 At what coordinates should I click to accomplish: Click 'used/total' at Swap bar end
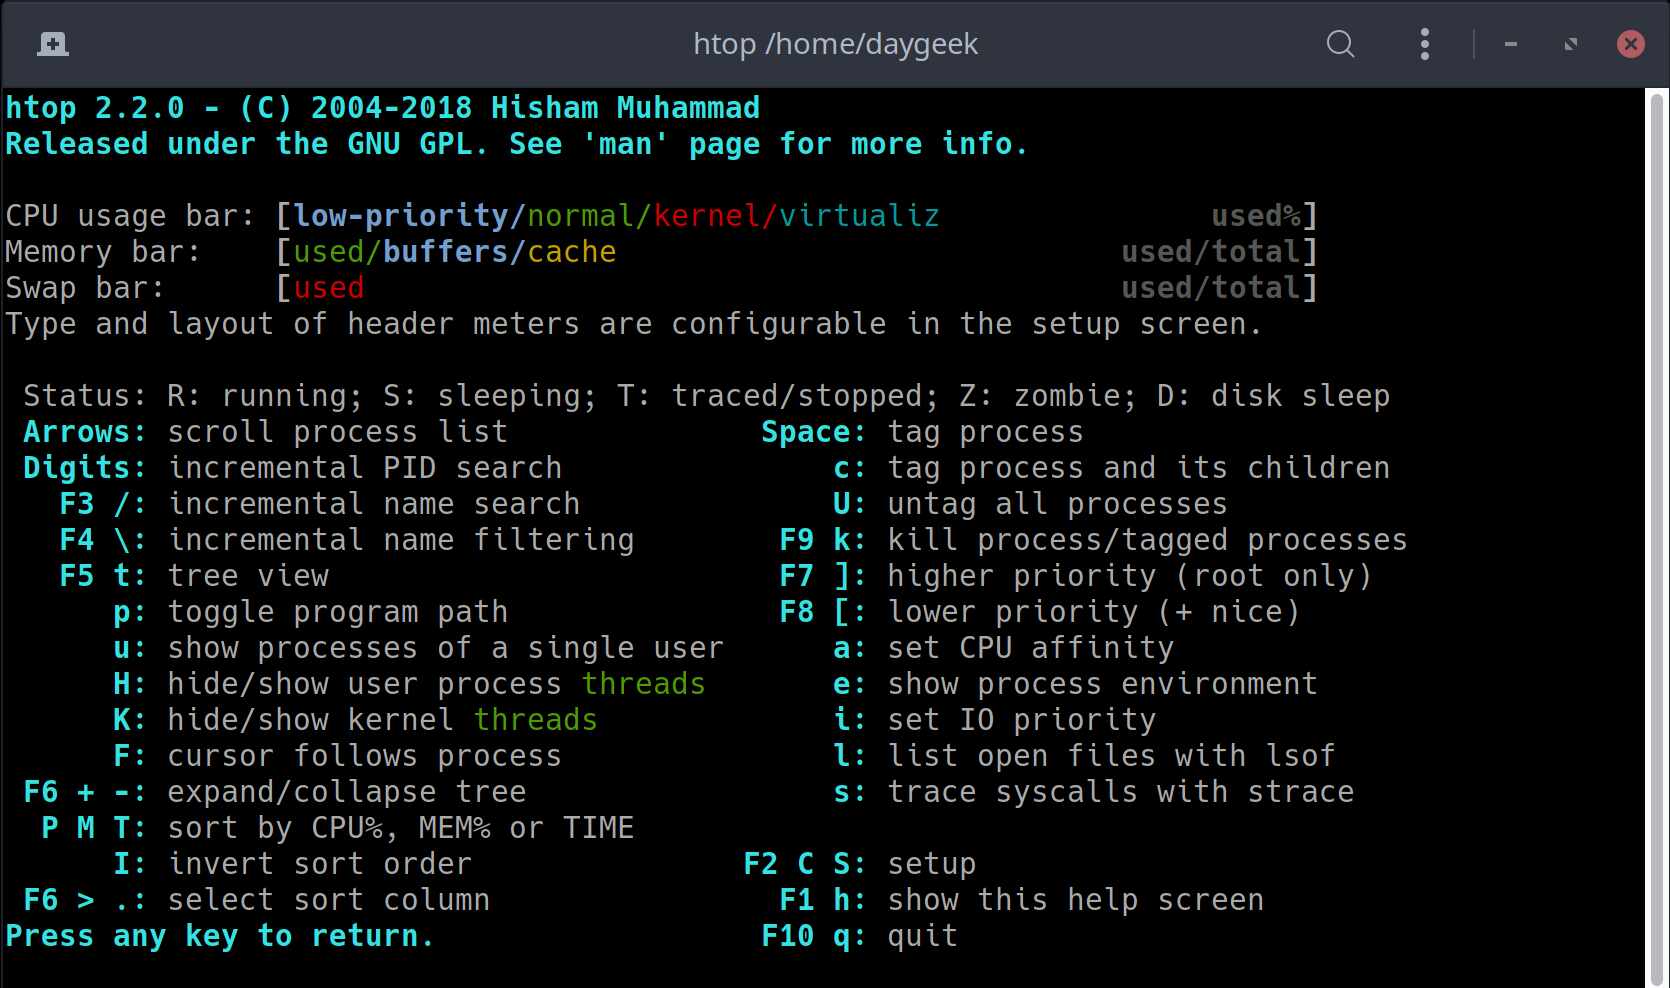coord(1211,288)
